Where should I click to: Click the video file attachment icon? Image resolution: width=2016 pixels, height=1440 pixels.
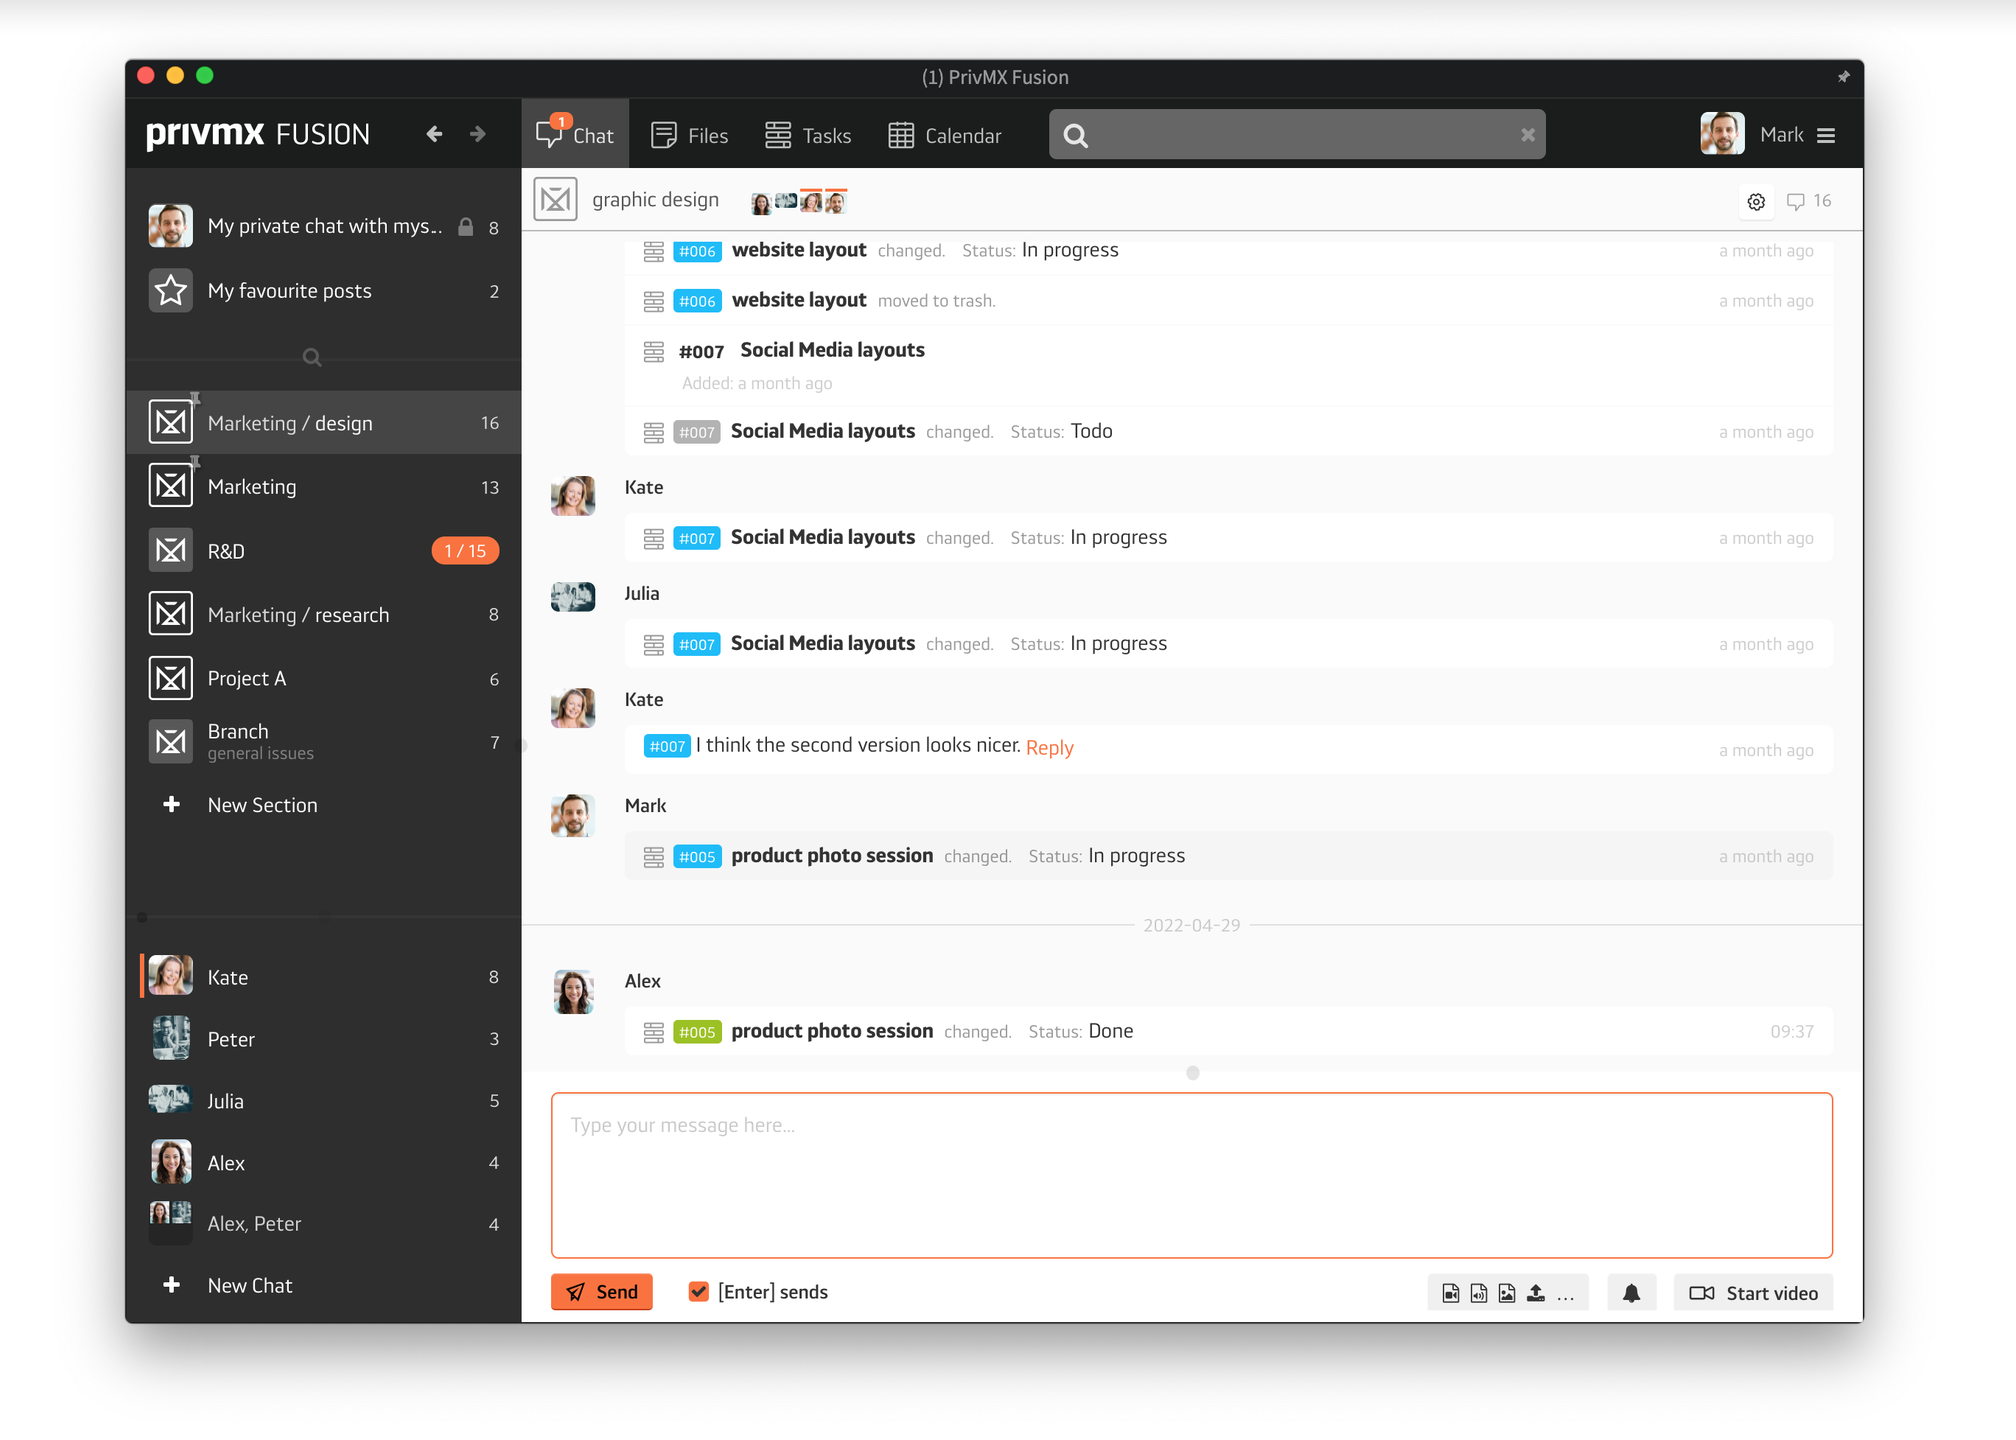tap(1450, 1293)
